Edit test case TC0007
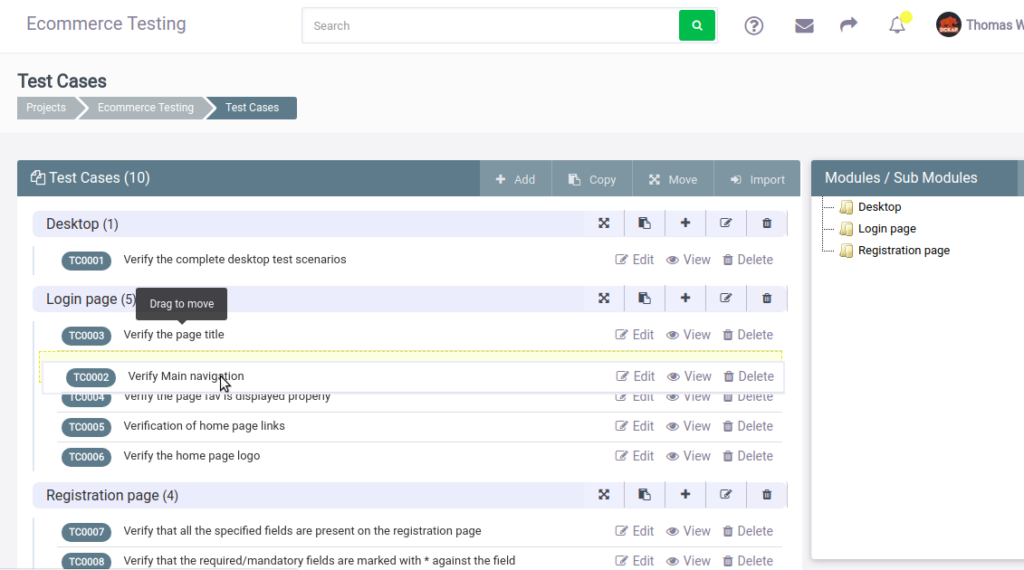 pyautogui.click(x=634, y=531)
